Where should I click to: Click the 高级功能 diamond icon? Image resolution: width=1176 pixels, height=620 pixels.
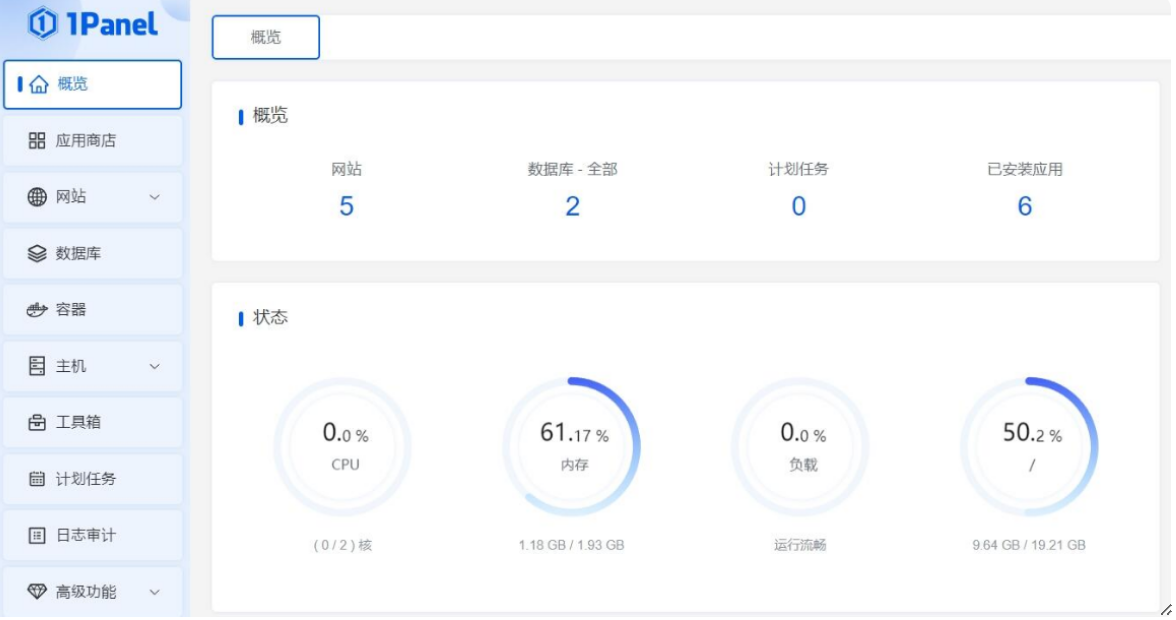click(x=37, y=592)
